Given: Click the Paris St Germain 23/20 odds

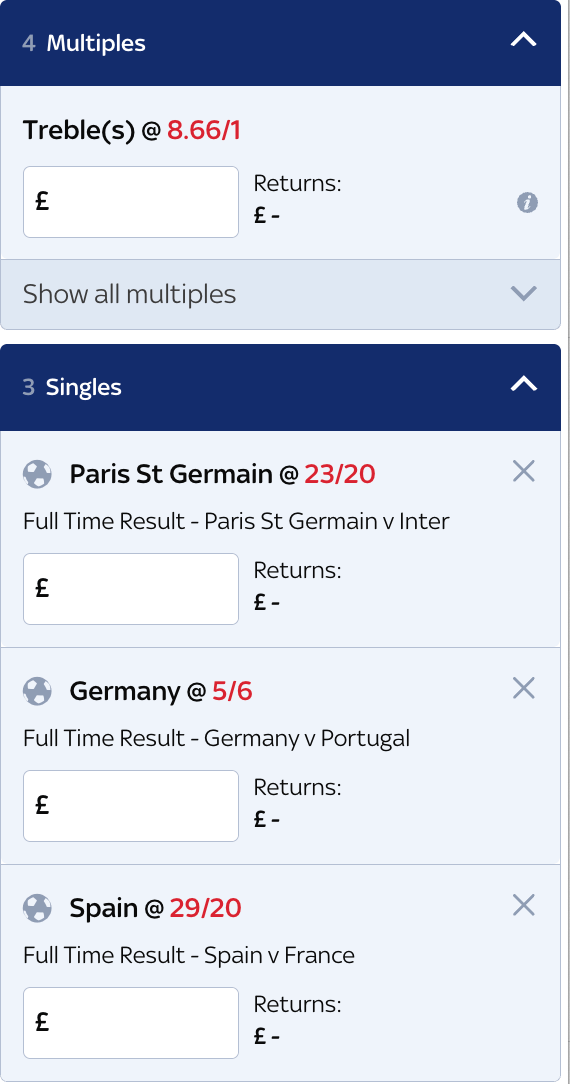Looking at the screenshot, I should click(340, 474).
